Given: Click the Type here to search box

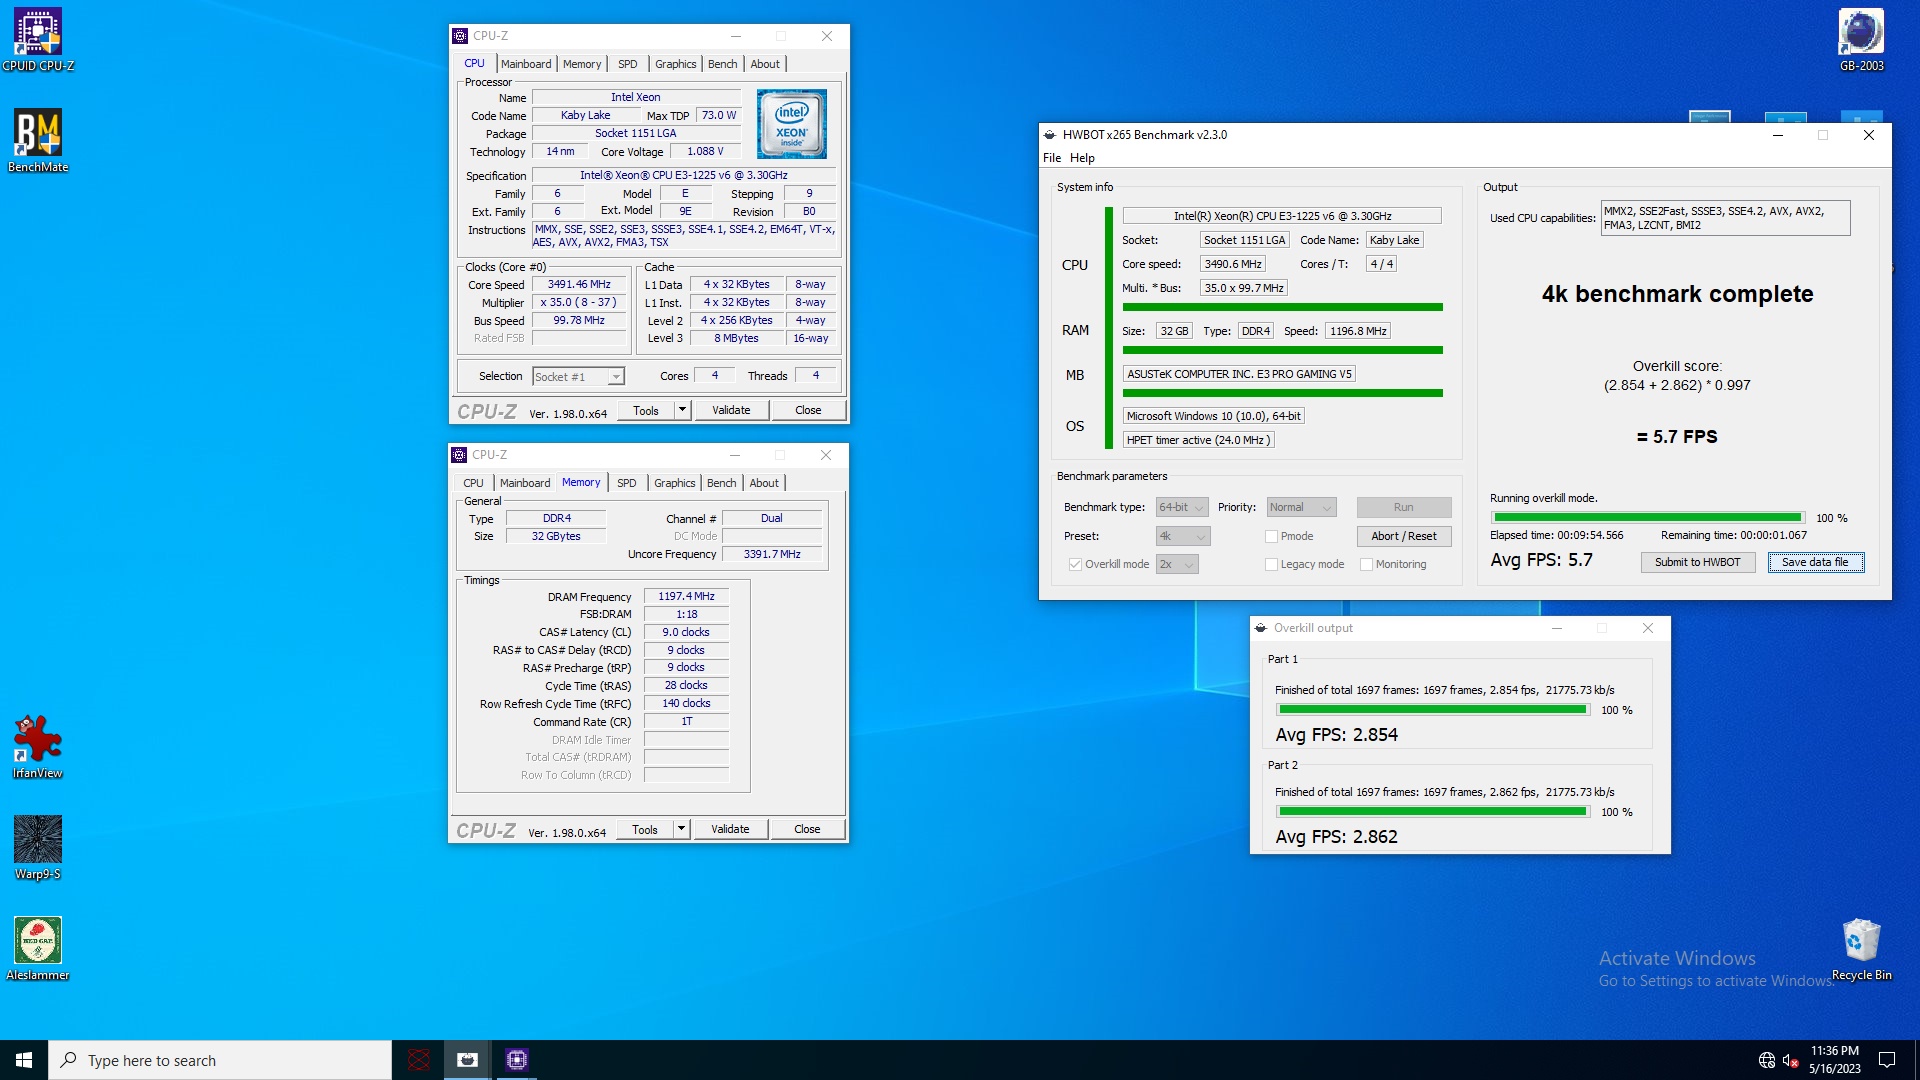Looking at the screenshot, I should (x=220, y=1060).
